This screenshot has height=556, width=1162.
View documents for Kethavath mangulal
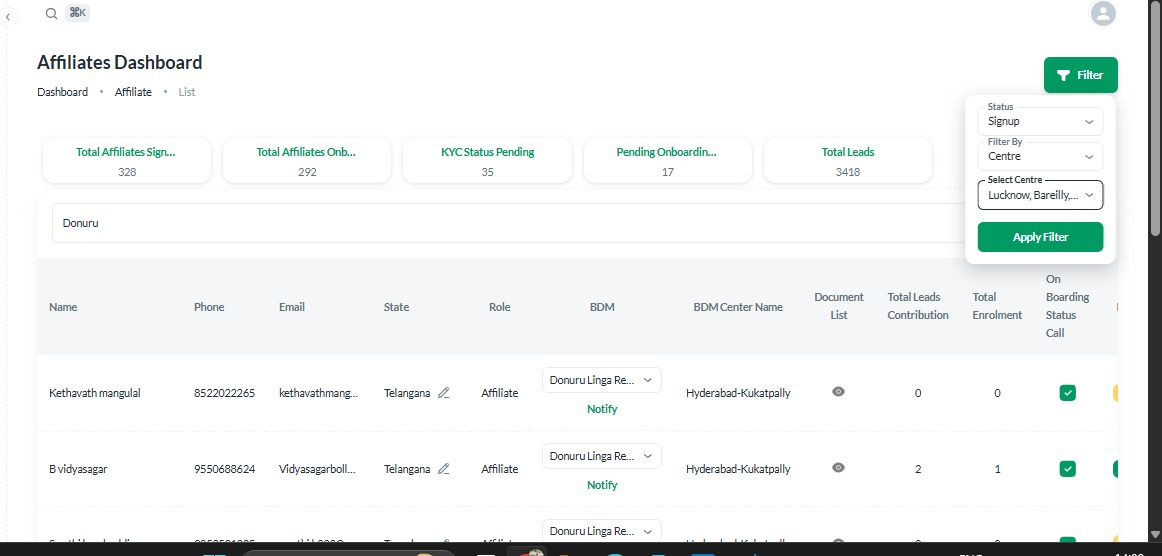pyautogui.click(x=838, y=392)
